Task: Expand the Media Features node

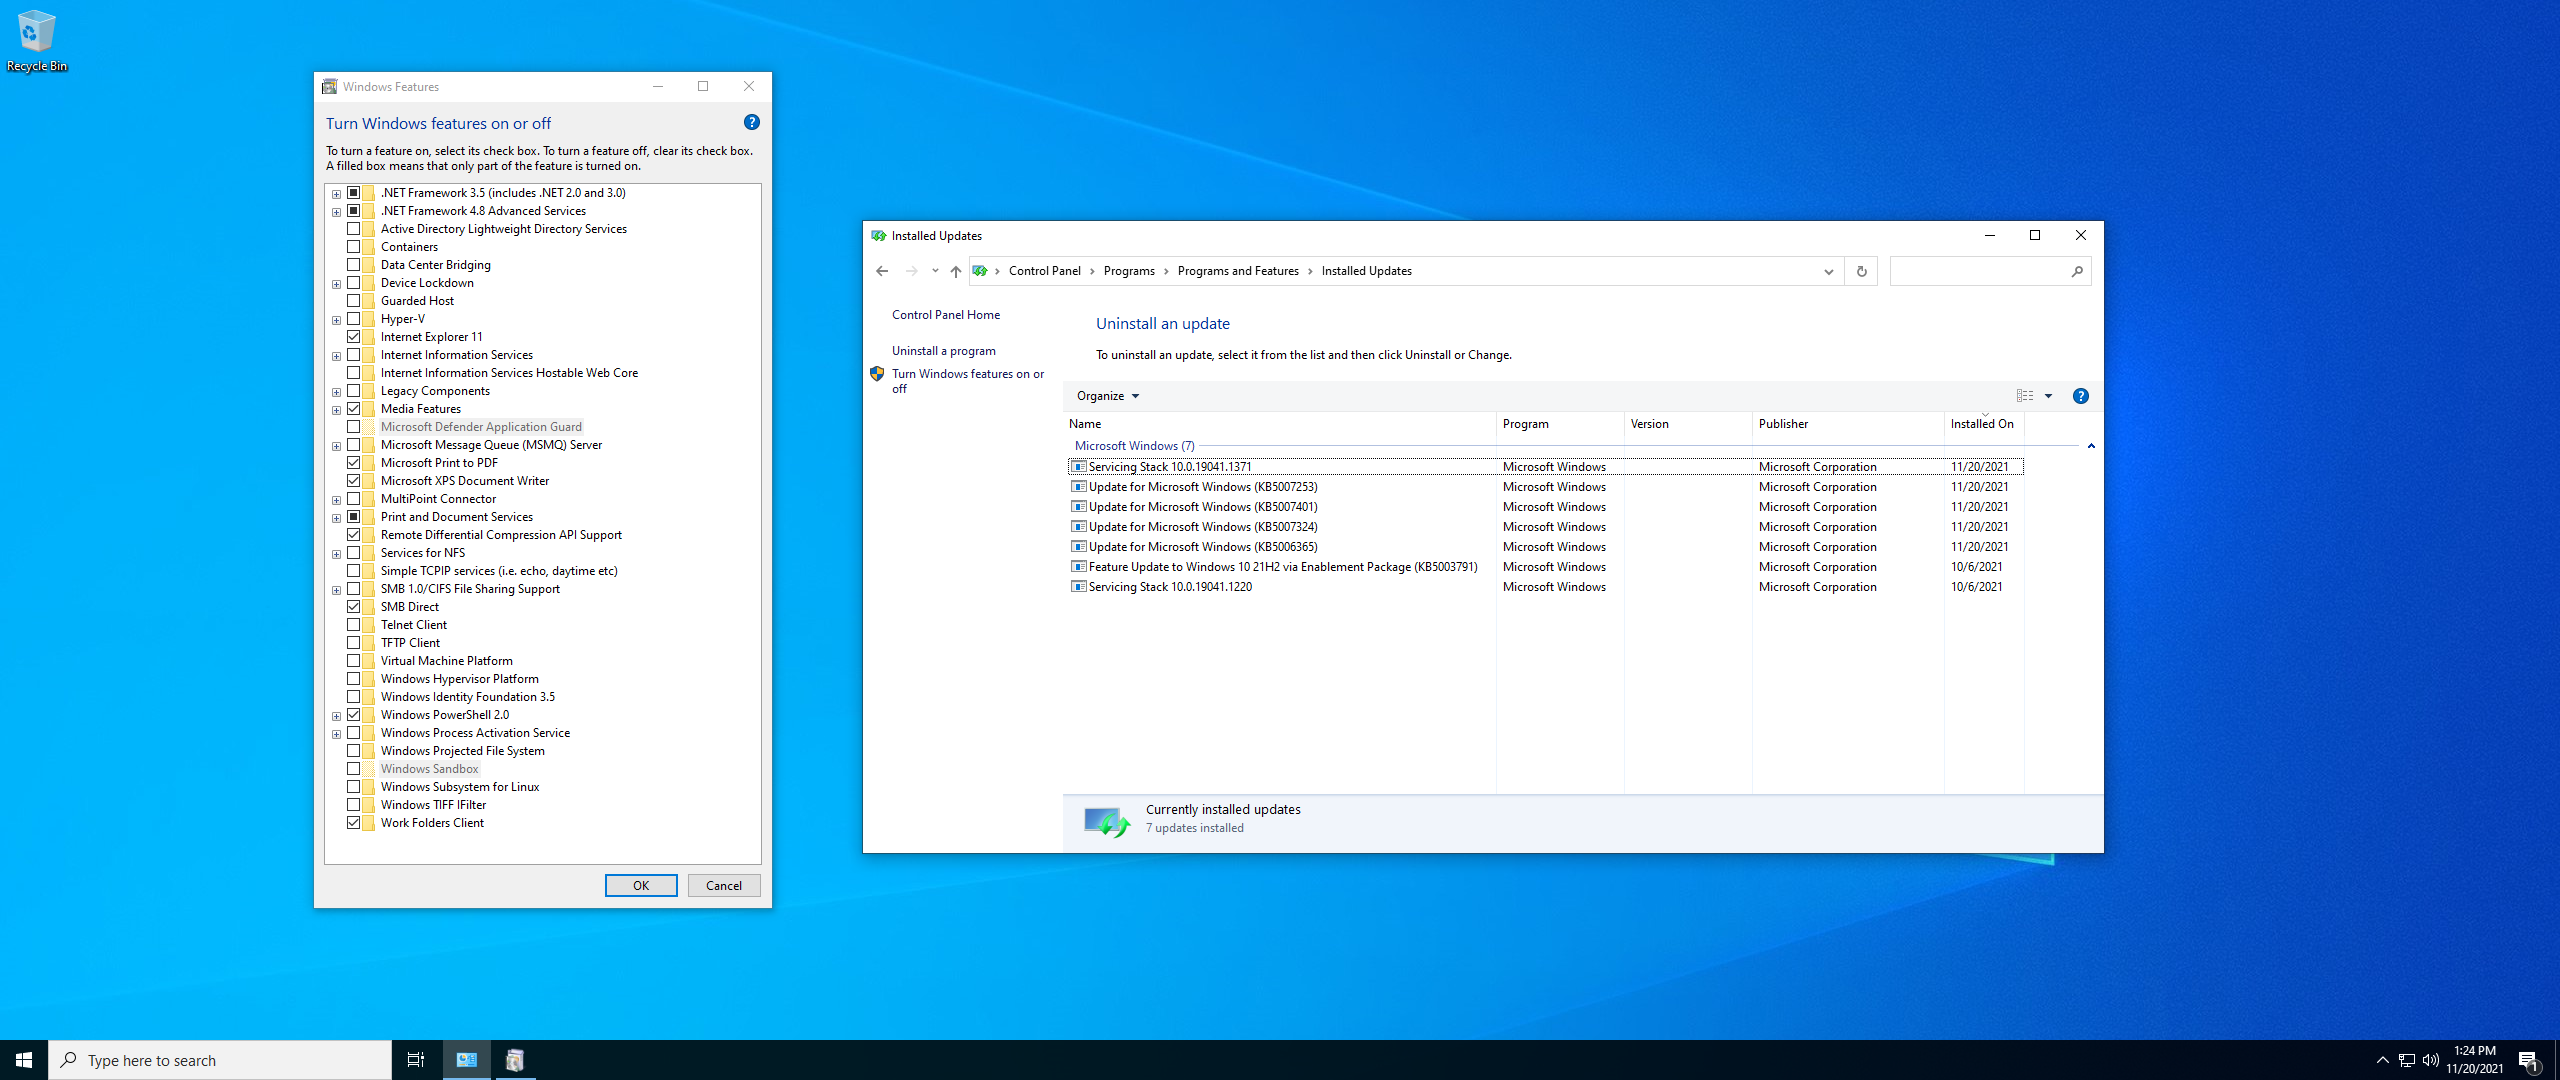Action: (337, 410)
